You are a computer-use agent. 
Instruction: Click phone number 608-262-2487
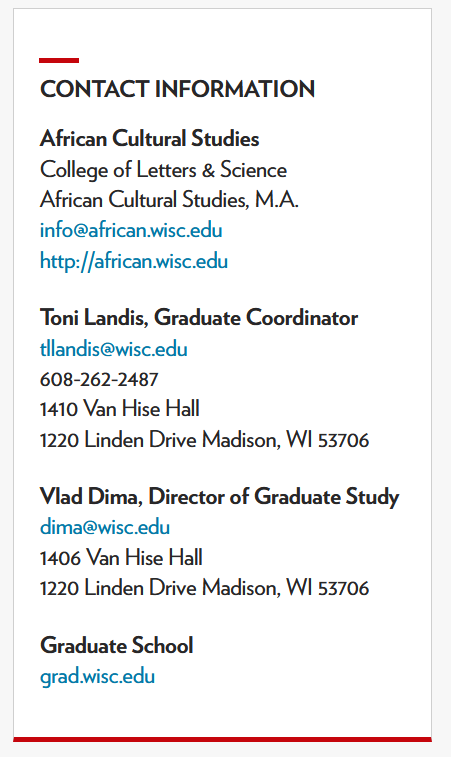(x=99, y=379)
